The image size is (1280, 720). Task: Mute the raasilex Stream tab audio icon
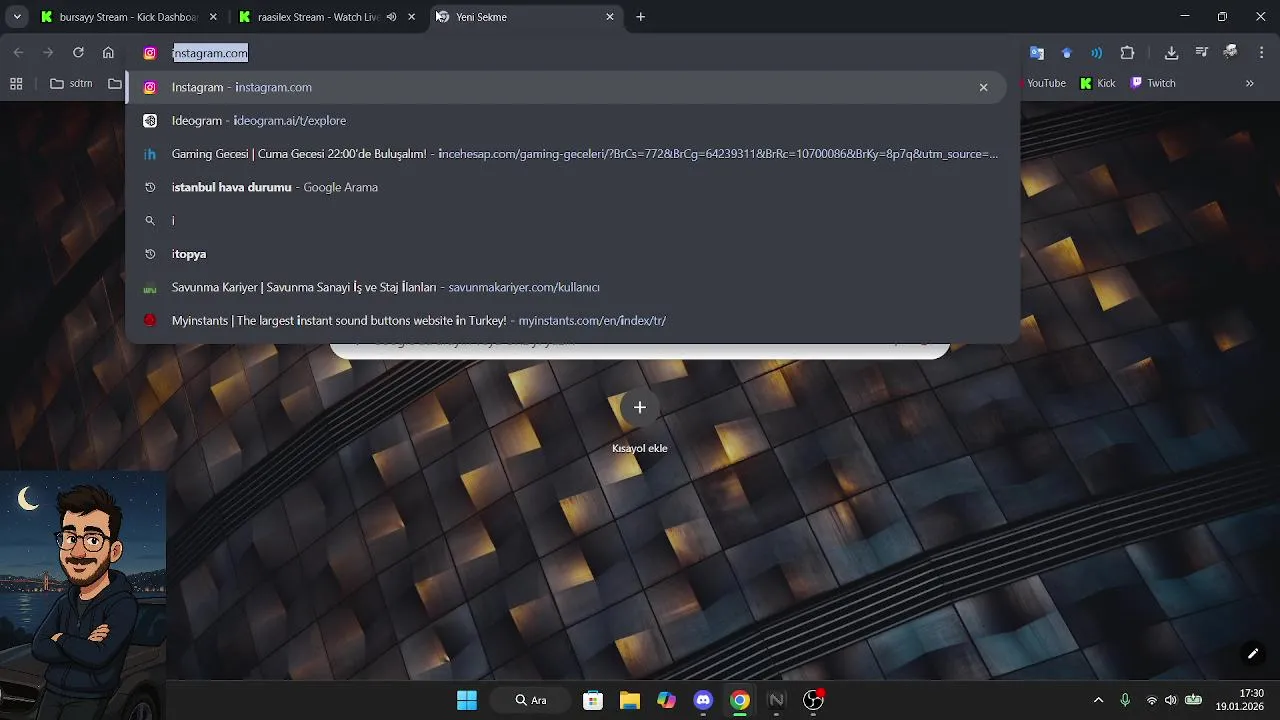(x=392, y=17)
